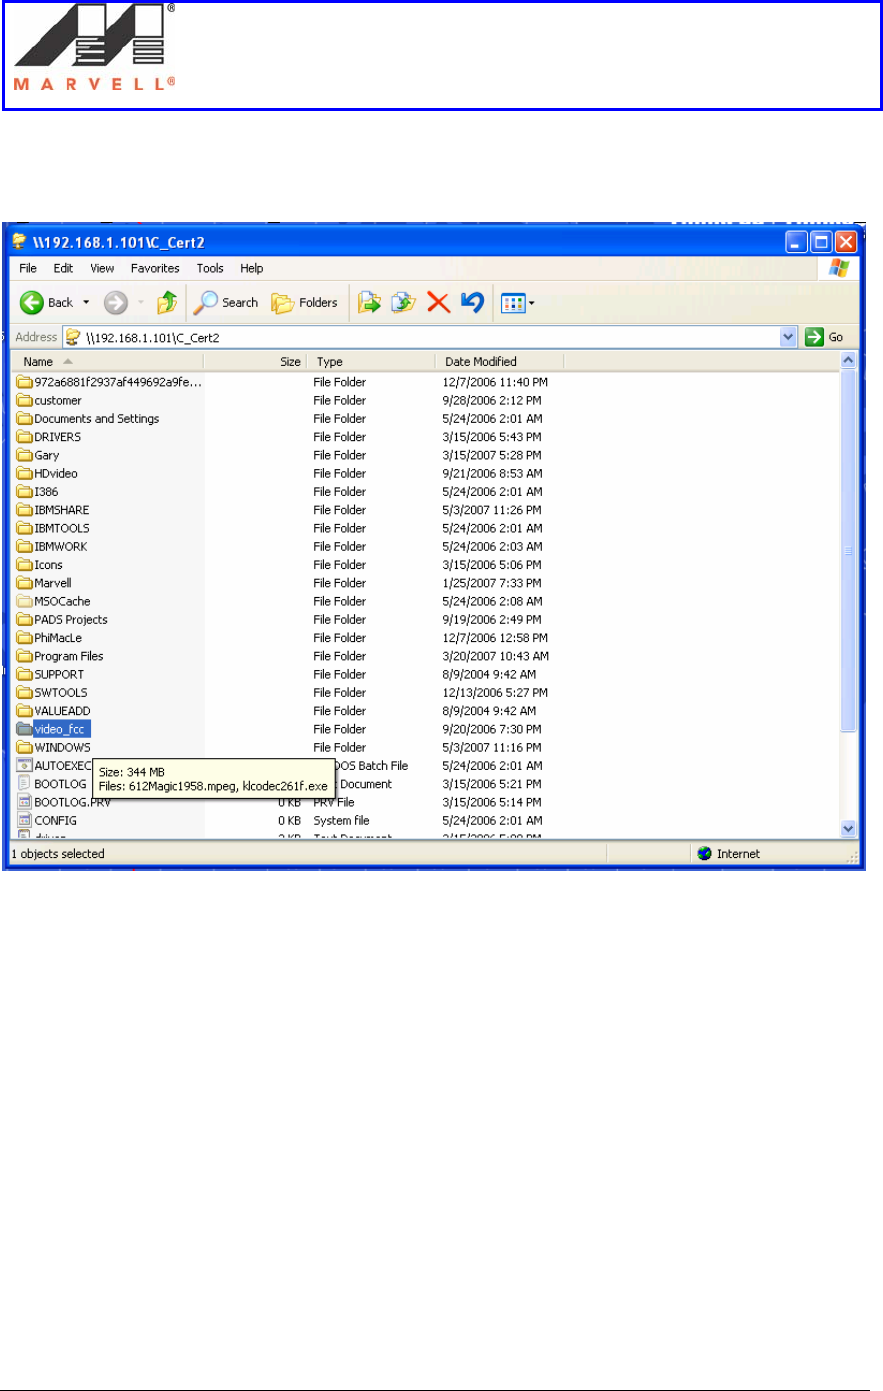Click the Back navigation button

tap(47, 303)
